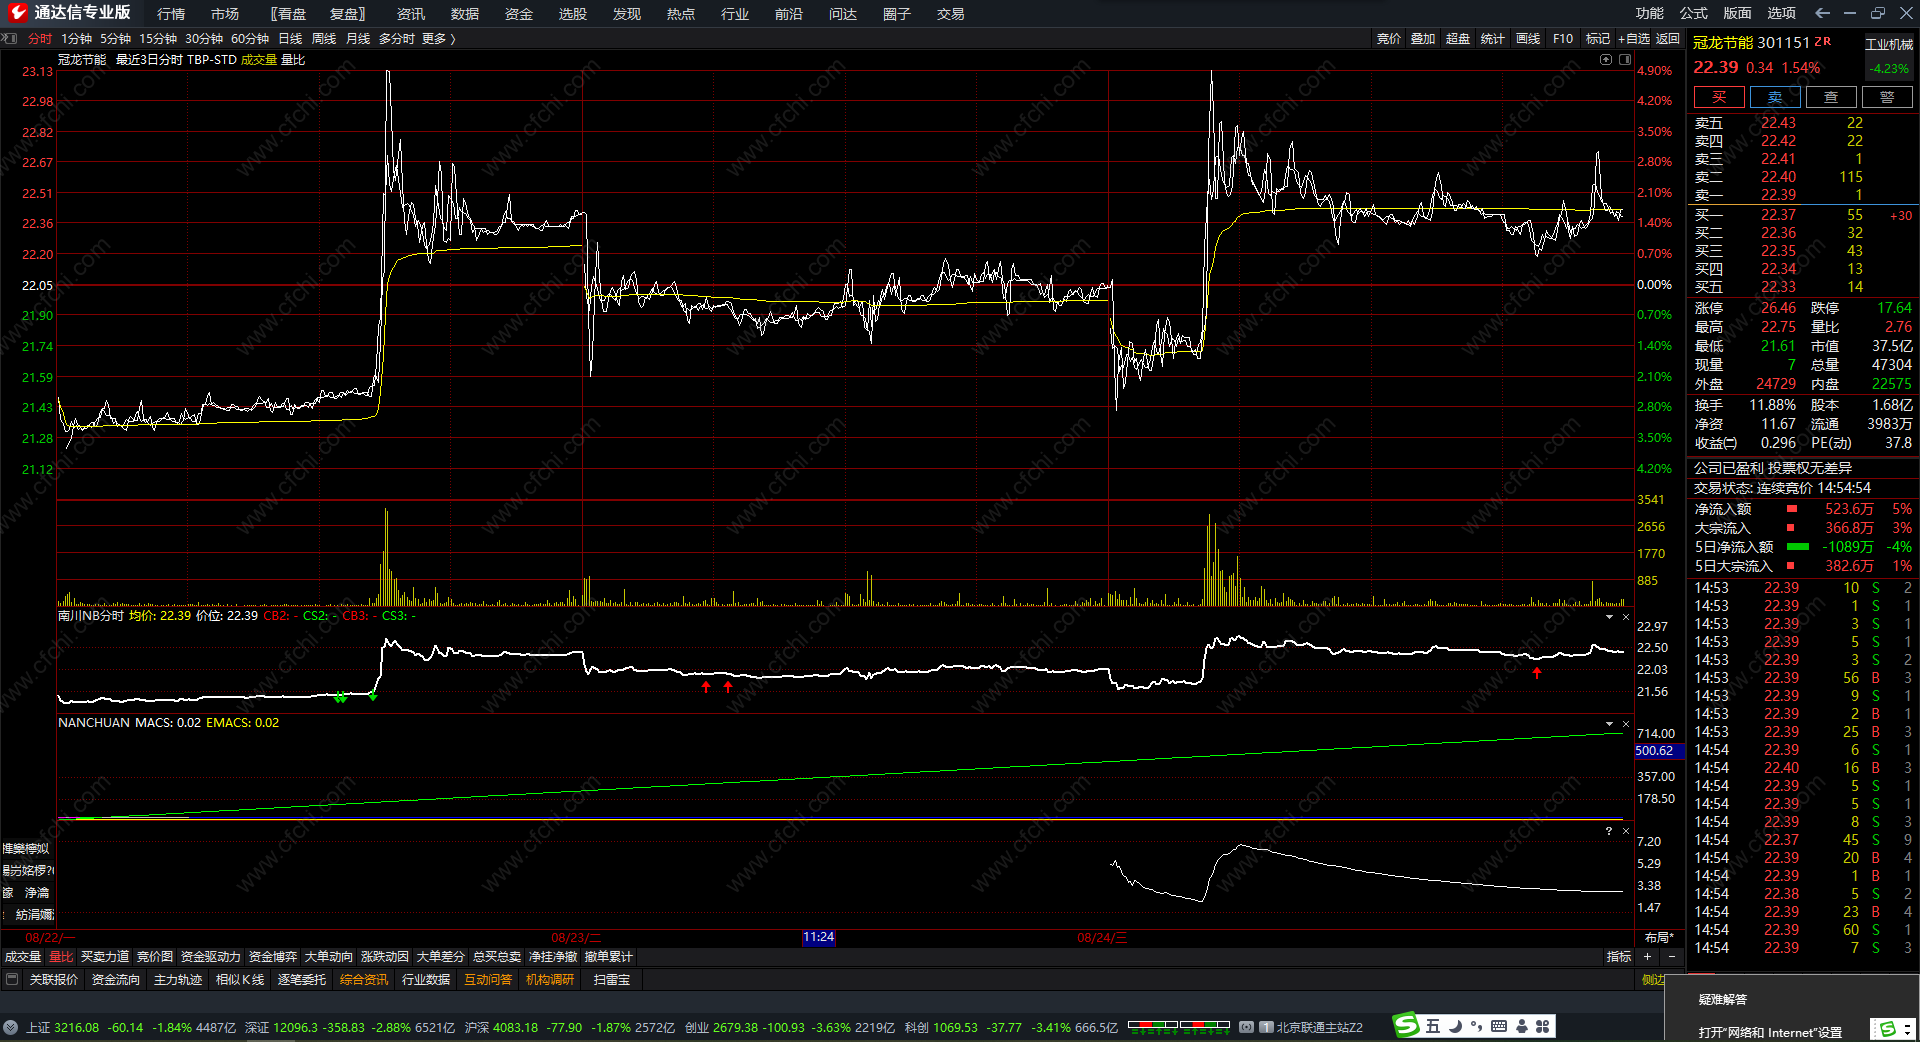The width and height of the screenshot is (1920, 1042).
Task: Open the 南川NB分时 pane dropdown arrow
Action: (1609, 617)
